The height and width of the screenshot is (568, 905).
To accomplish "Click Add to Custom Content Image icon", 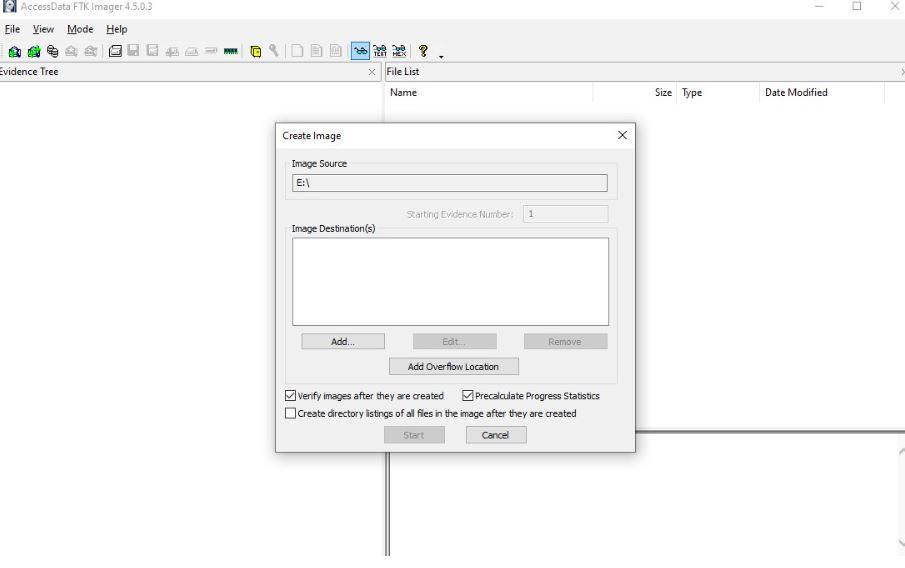I will pos(172,51).
